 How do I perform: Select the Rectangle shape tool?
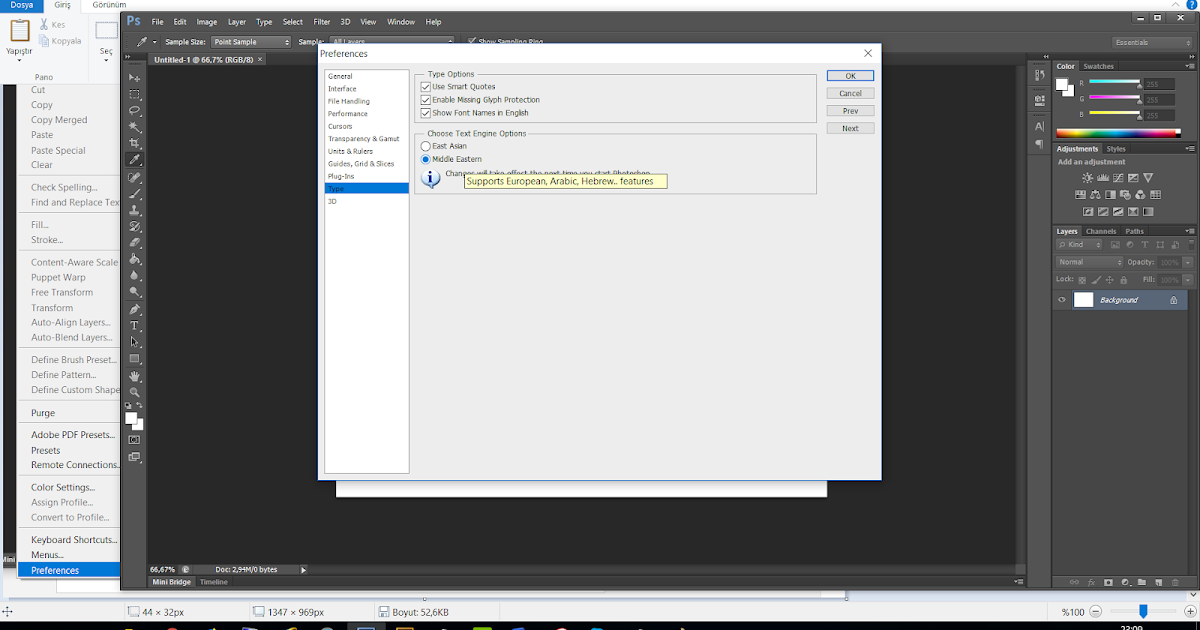pos(134,359)
